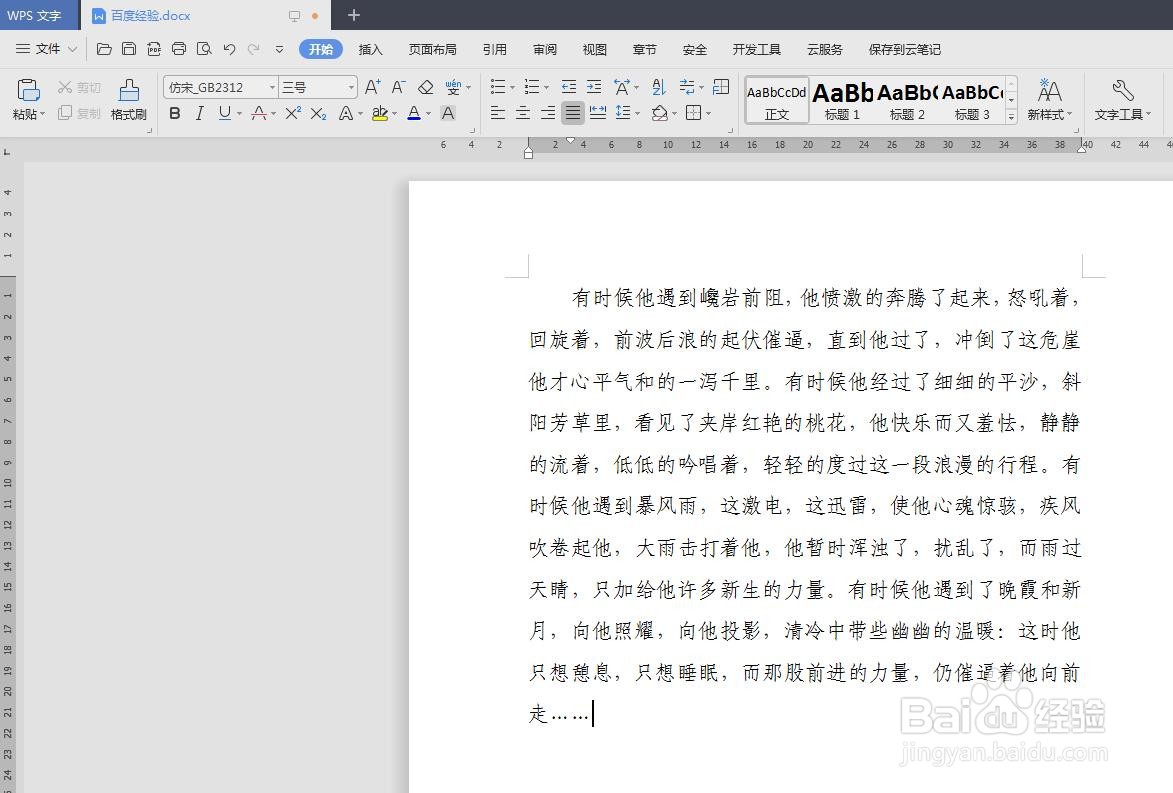Switch to the 插入 (Insert) ribbon tab

[x=370, y=48]
